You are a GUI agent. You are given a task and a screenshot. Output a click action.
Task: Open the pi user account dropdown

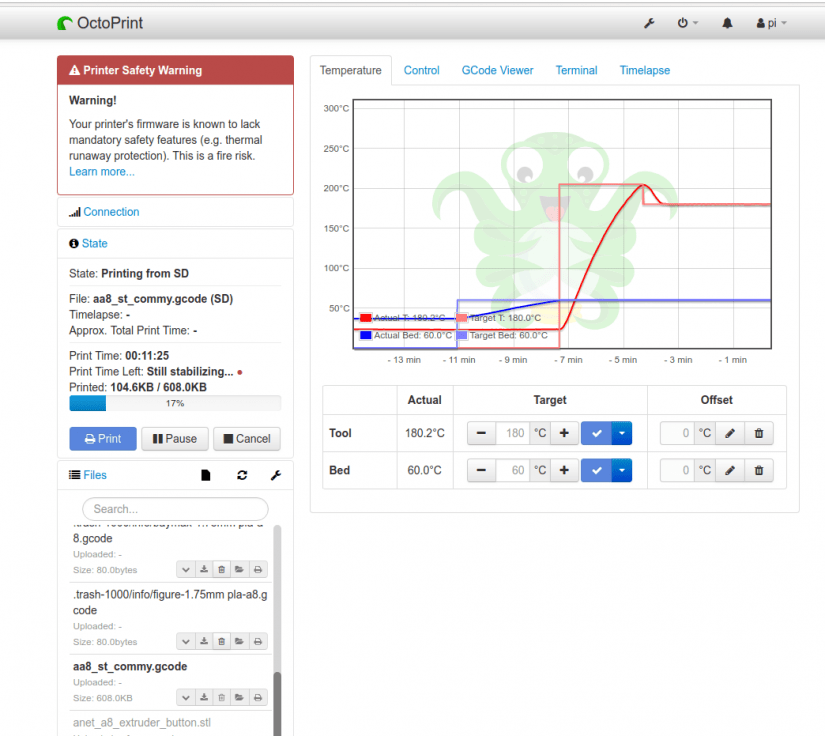point(770,22)
